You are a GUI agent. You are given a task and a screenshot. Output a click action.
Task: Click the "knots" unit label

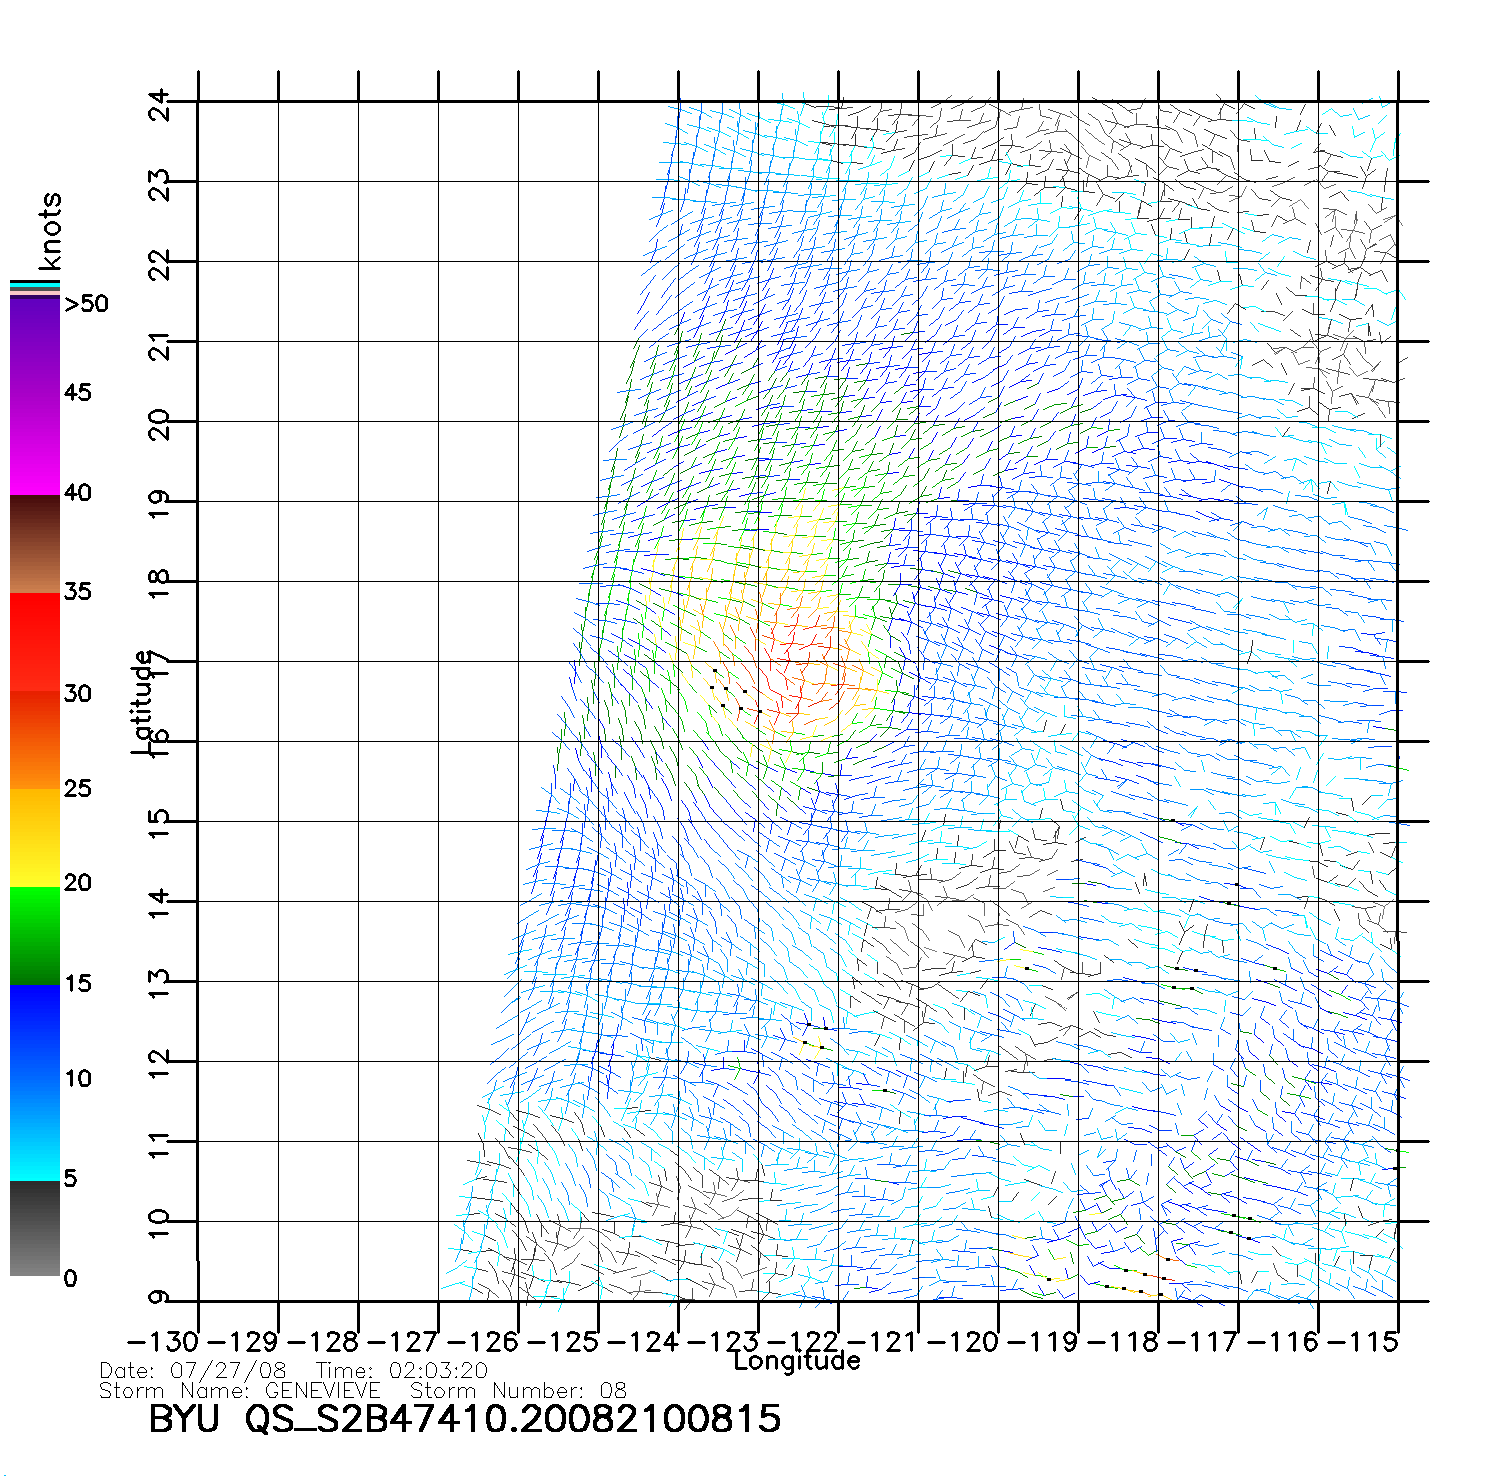click(x=49, y=231)
